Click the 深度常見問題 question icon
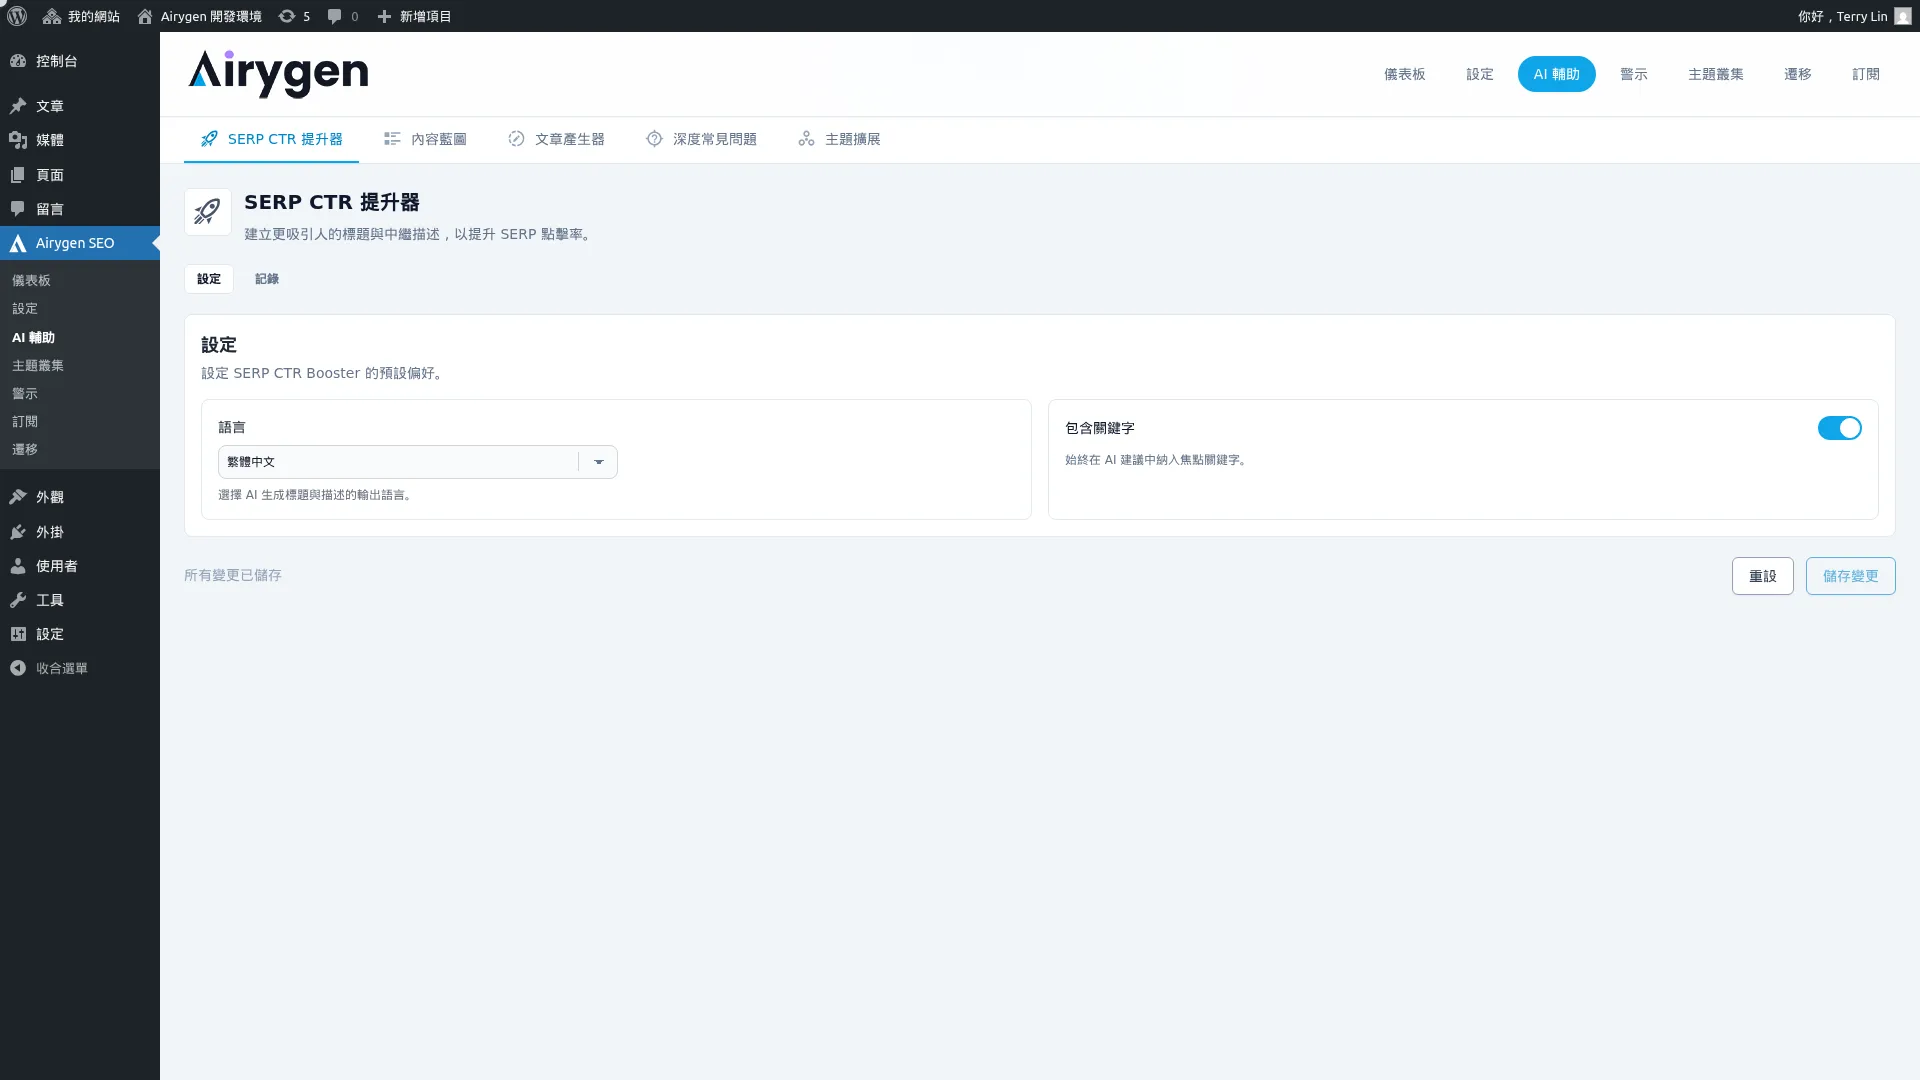This screenshot has width=1920, height=1080. tap(654, 139)
